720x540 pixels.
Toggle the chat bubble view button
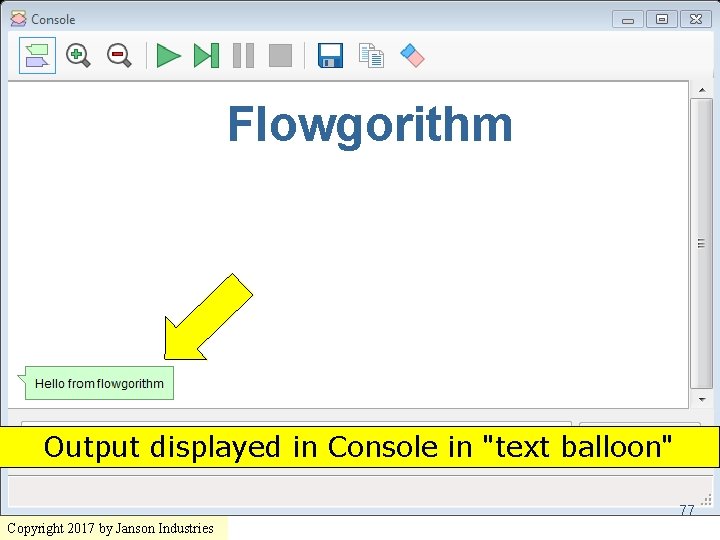coord(37,56)
